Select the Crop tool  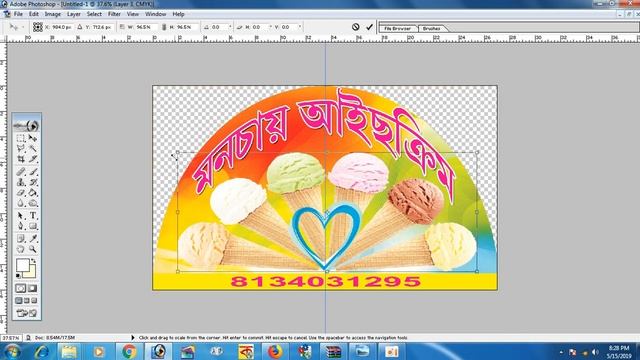pyautogui.click(x=21, y=159)
